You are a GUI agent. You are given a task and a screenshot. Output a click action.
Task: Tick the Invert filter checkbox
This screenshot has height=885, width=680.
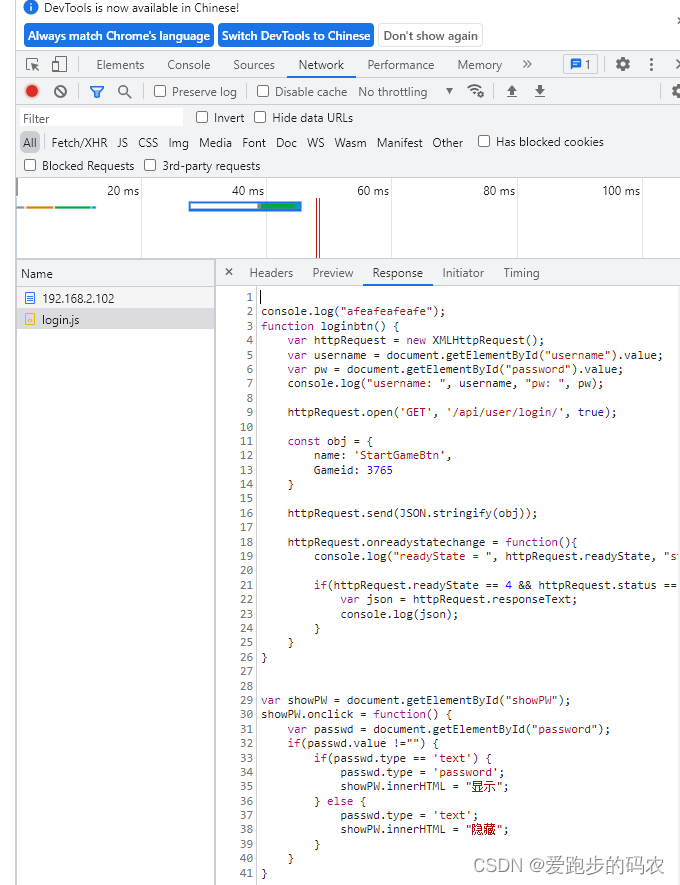pyautogui.click(x=202, y=117)
